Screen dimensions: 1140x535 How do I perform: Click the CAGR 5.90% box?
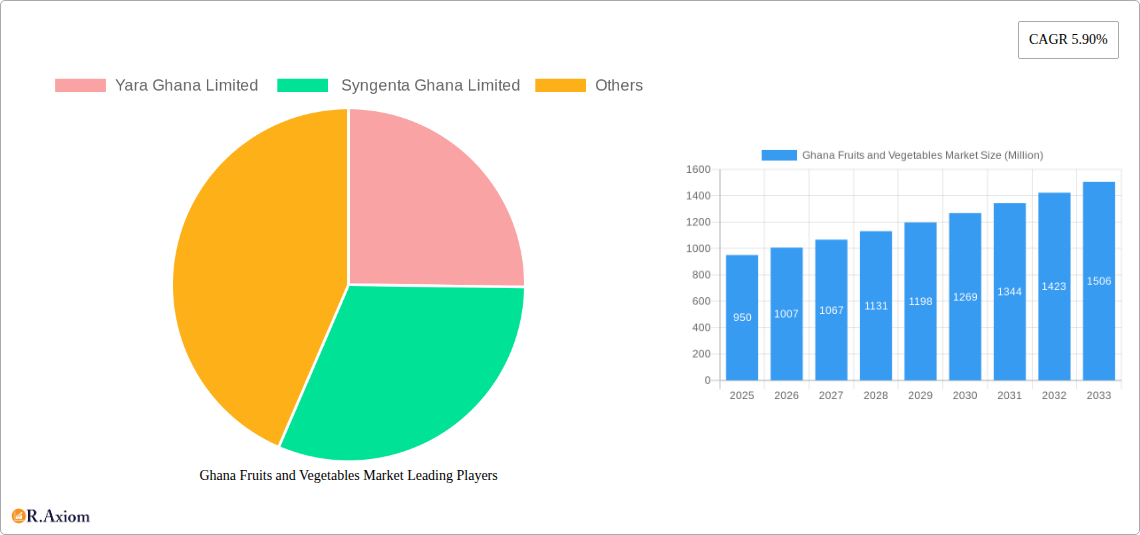(1068, 40)
